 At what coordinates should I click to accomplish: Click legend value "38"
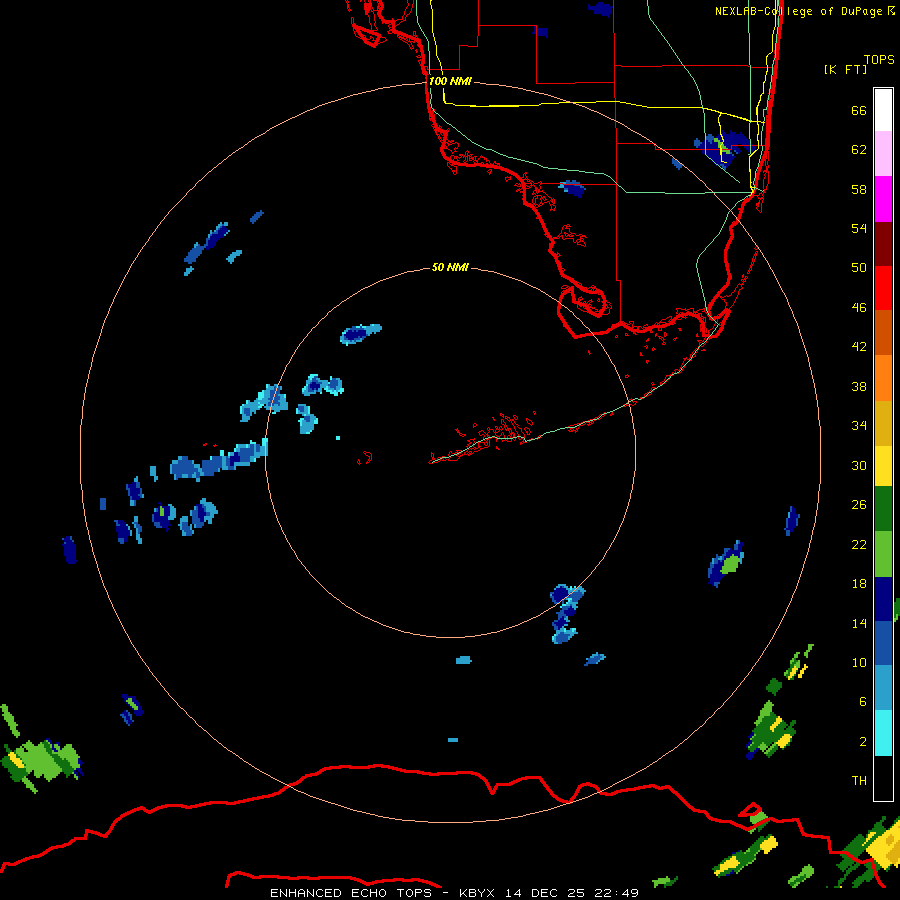859,386
